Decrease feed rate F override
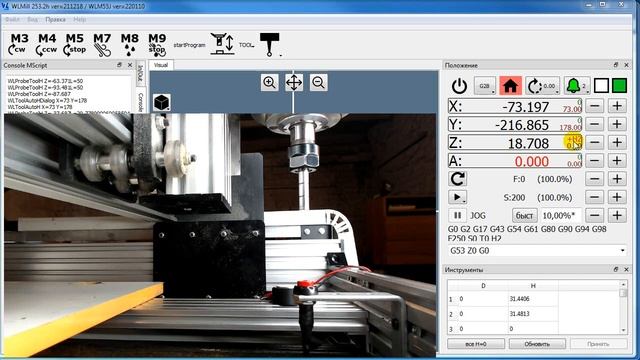Viewport: 640px width, 360px height. click(x=595, y=179)
